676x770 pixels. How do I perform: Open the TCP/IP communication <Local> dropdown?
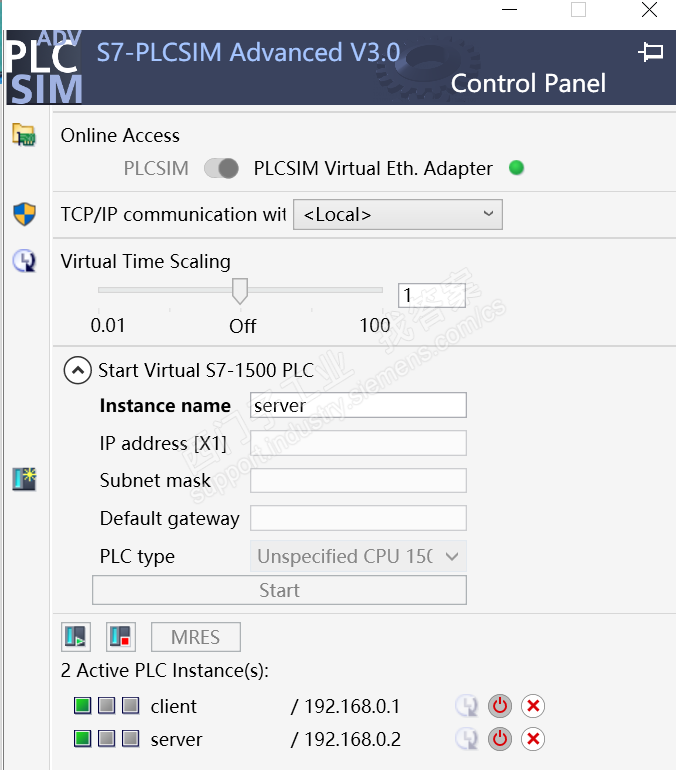[397, 214]
